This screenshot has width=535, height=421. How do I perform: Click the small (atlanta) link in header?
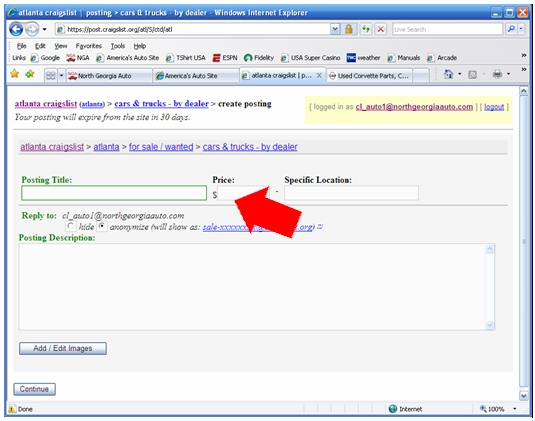point(92,104)
